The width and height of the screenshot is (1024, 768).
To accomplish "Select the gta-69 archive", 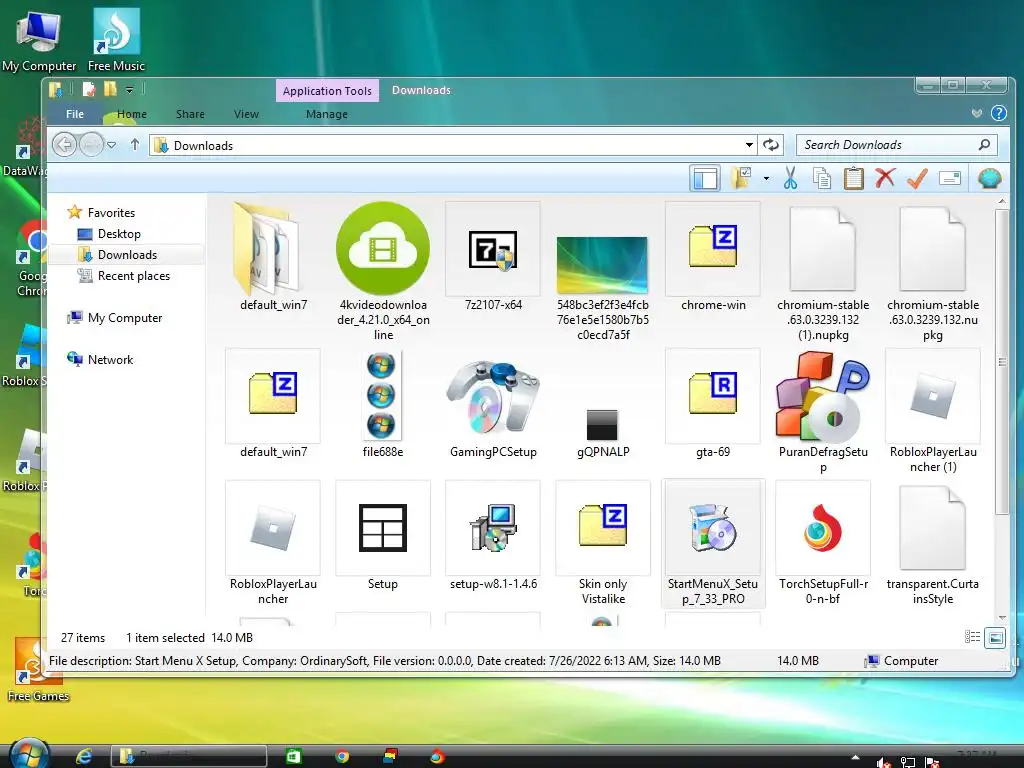I will 712,404.
